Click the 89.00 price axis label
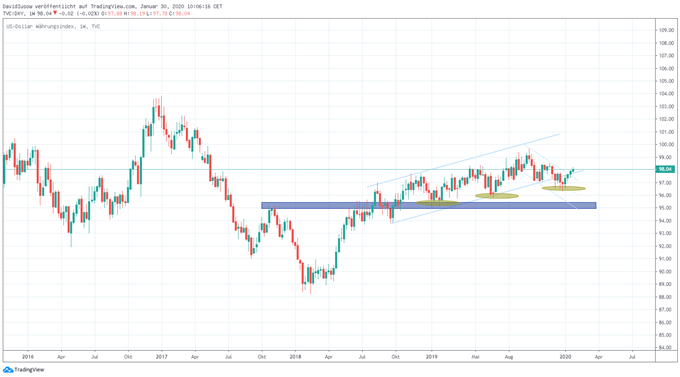The height and width of the screenshot is (377, 680). coord(666,284)
